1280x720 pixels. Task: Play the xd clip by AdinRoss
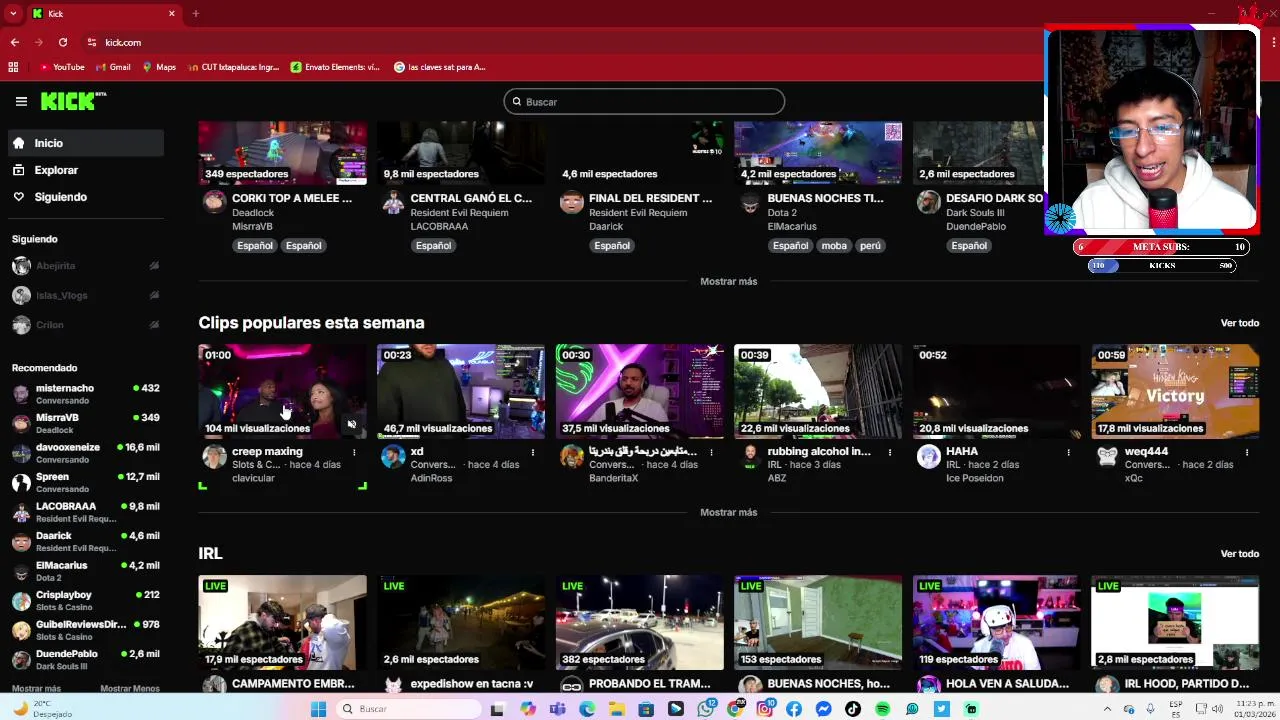461,391
